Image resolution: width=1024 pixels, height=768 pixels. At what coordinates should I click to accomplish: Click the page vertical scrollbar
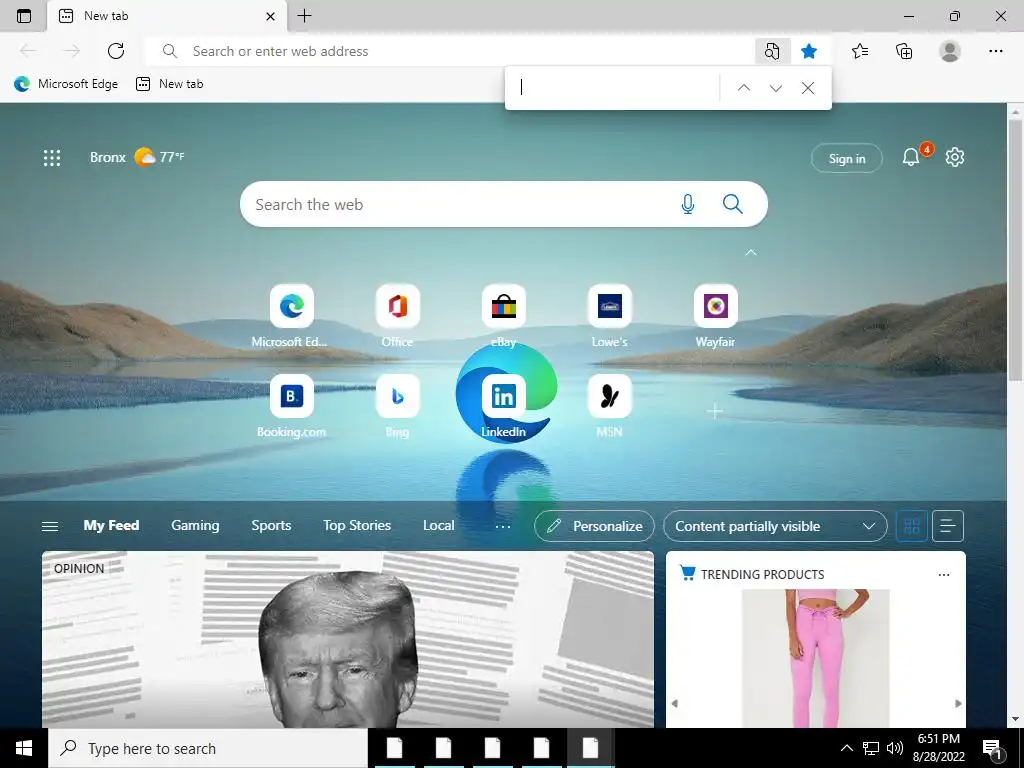[x=1015, y=249]
